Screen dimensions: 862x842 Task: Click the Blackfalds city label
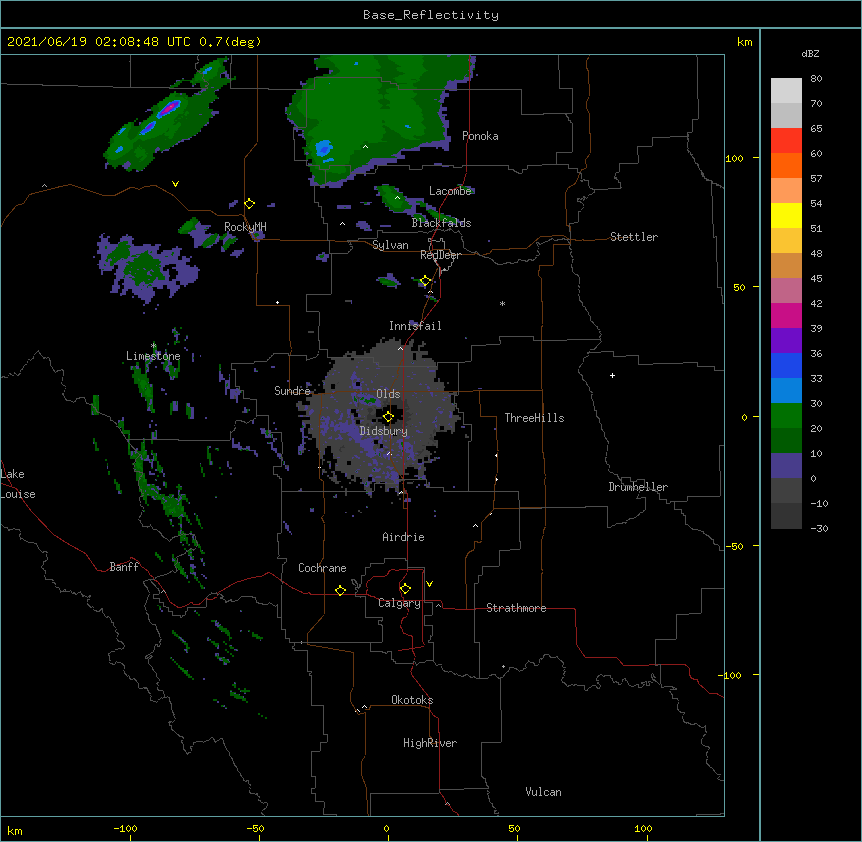pyautogui.click(x=441, y=223)
